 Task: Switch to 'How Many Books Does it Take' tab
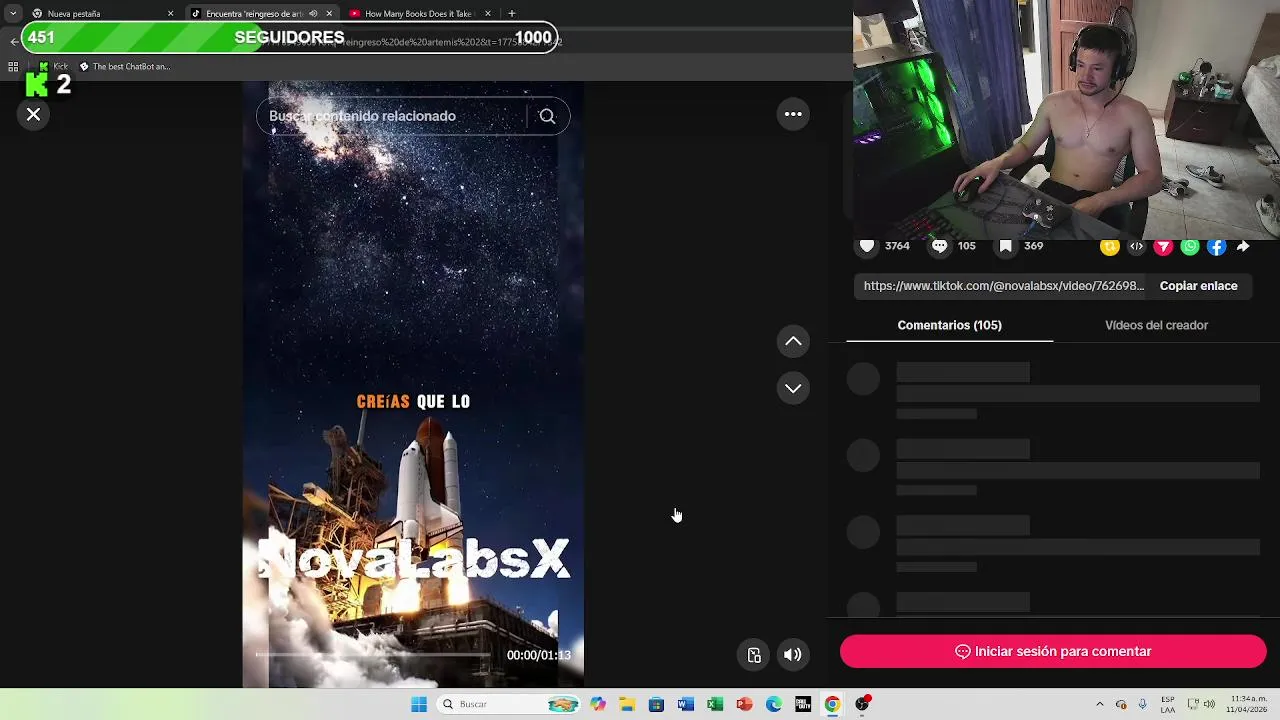click(418, 14)
